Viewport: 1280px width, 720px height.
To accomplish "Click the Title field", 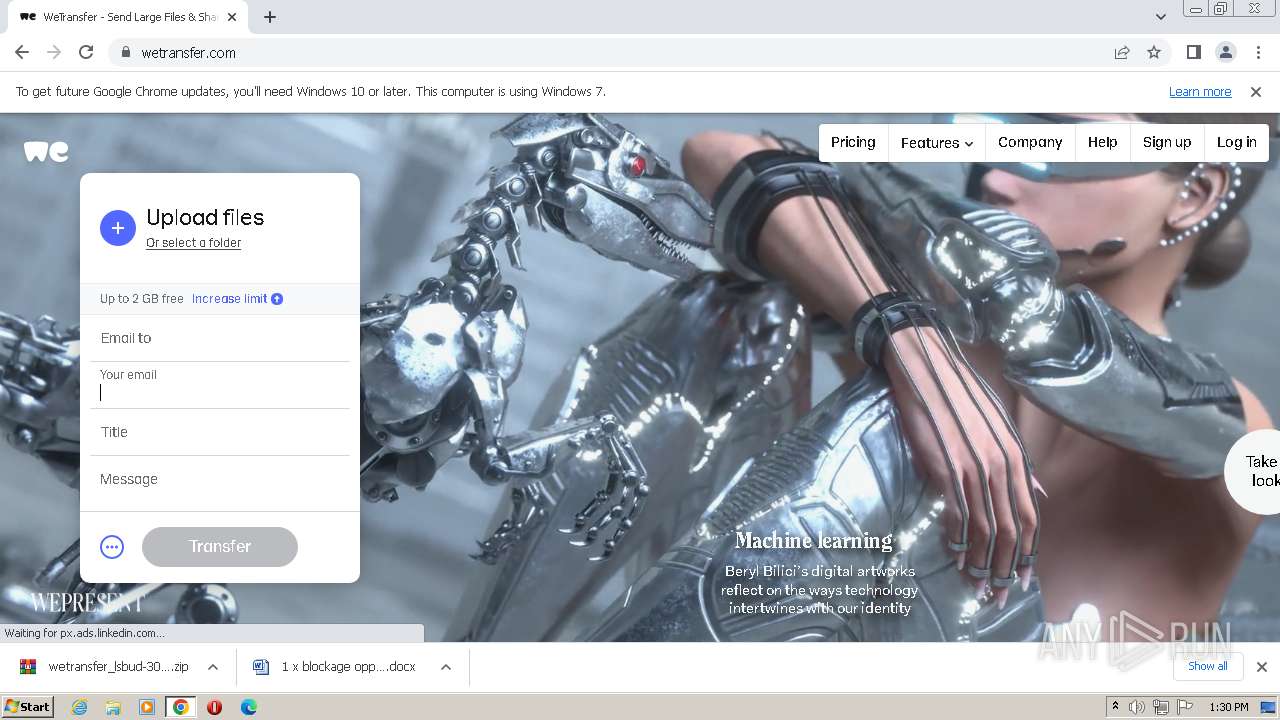I will (220, 432).
